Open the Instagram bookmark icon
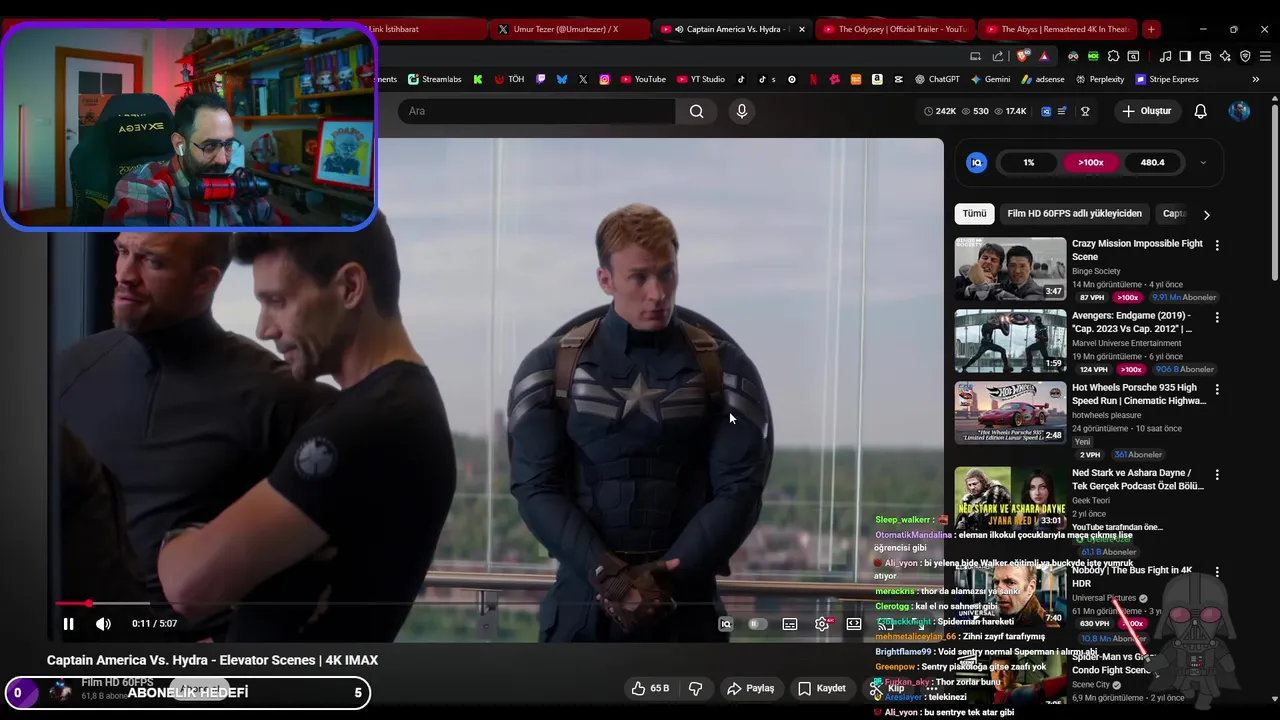 tap(604, 79)
